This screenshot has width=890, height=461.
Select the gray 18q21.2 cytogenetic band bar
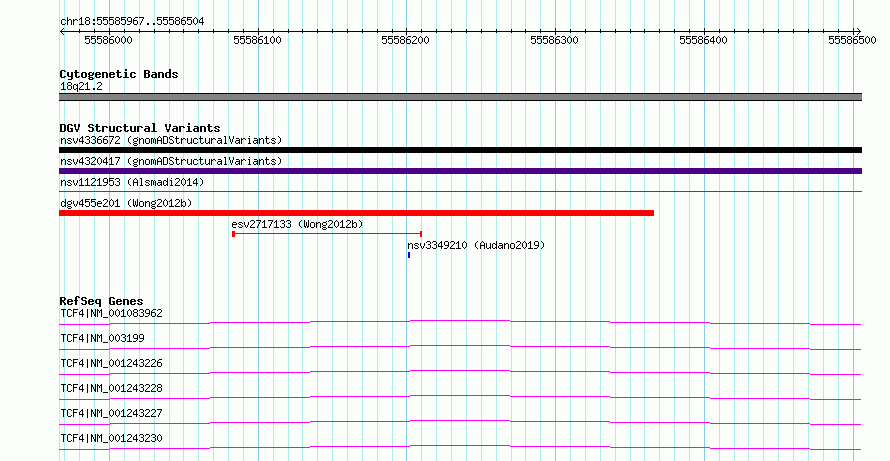(x=460, y=97)
